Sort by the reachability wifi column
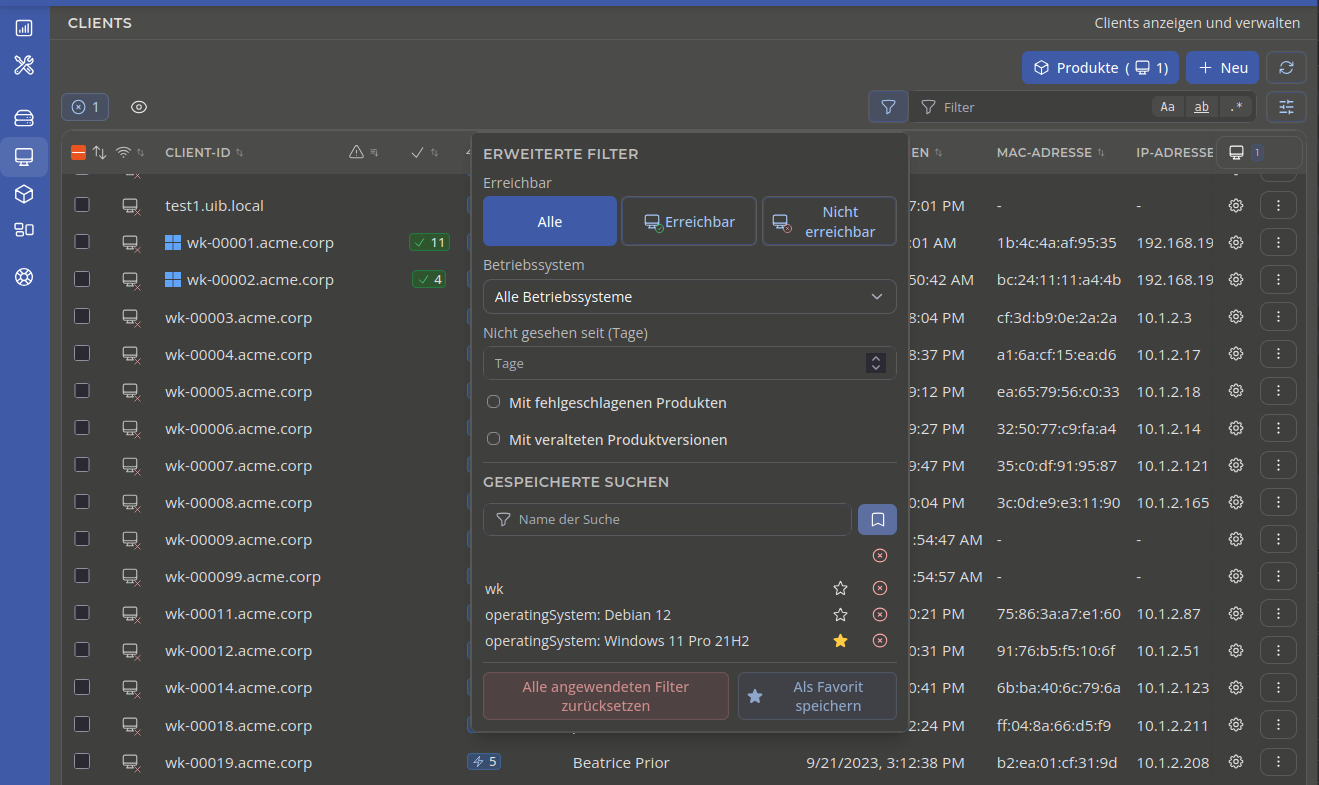 tap(130, 153)
